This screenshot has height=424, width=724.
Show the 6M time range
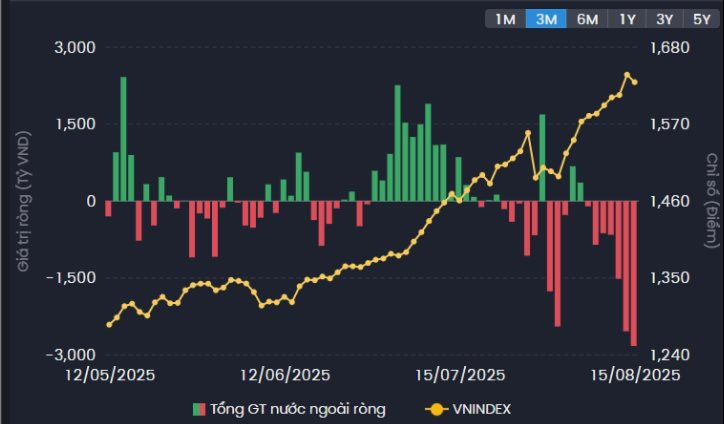click(587, 18)
